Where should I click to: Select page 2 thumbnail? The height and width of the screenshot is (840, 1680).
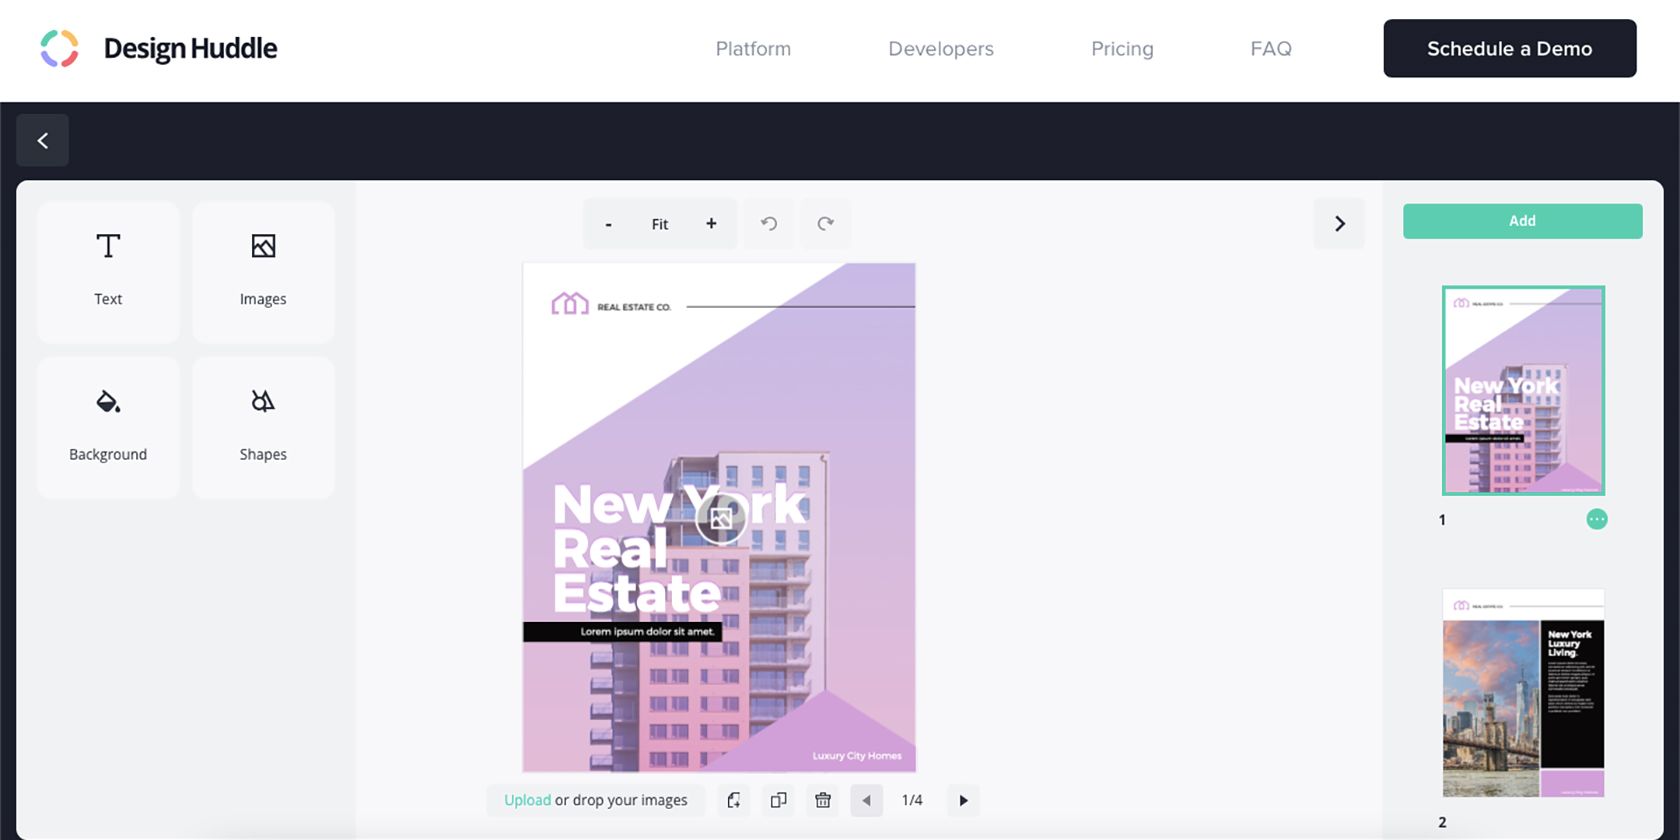[1523, 693]
